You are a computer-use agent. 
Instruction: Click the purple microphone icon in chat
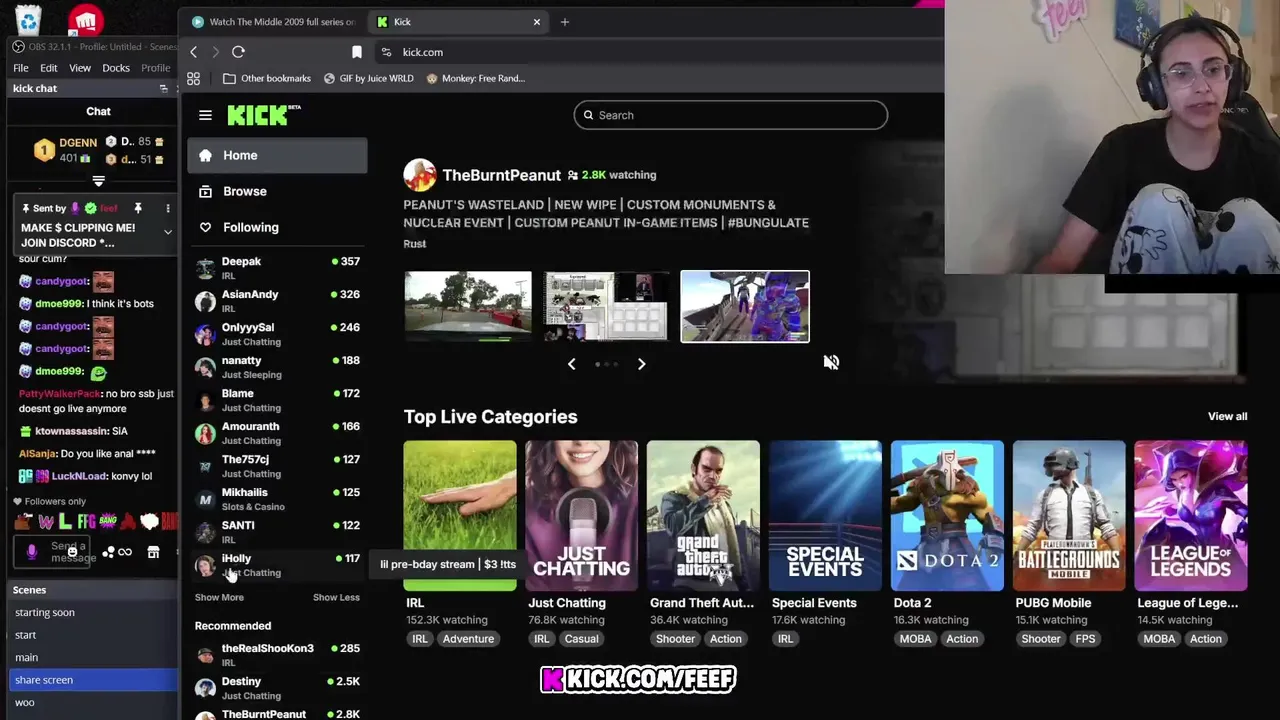pyautogui.click(x=32, y=551)
